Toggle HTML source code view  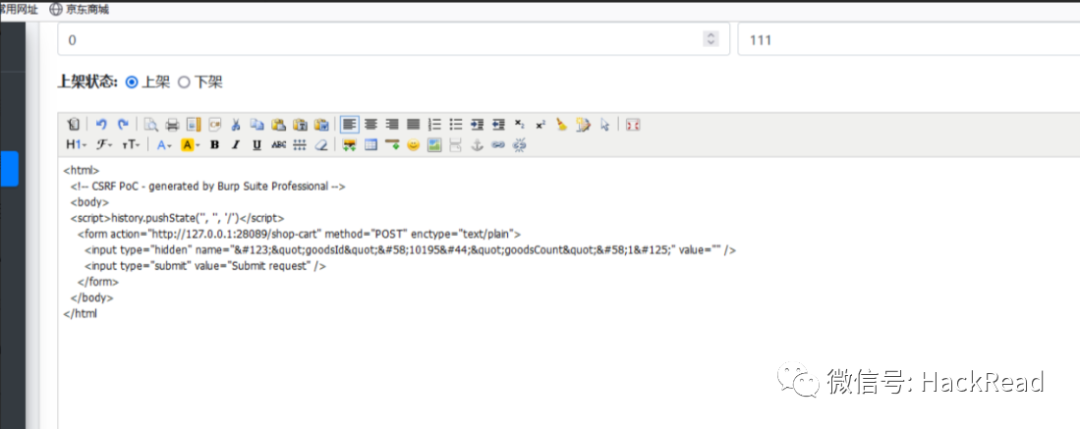[x=74, y=125]
